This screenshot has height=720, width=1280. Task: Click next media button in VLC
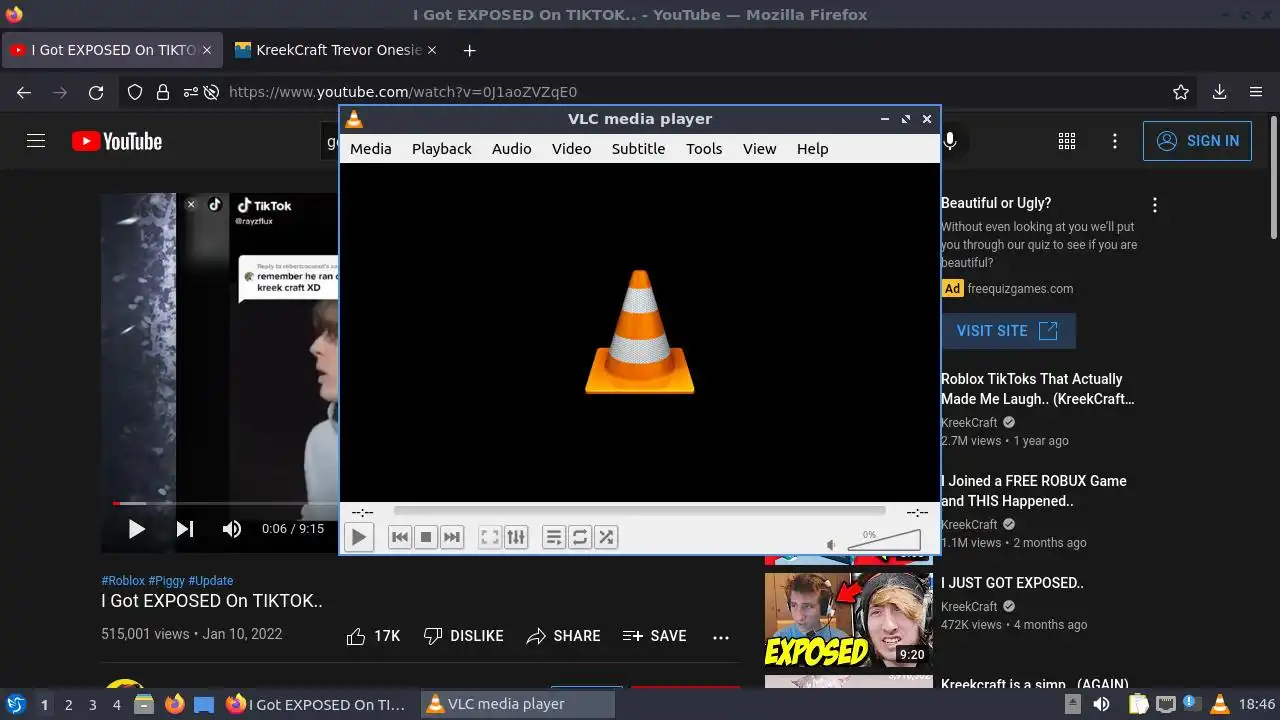pos(452,537)
